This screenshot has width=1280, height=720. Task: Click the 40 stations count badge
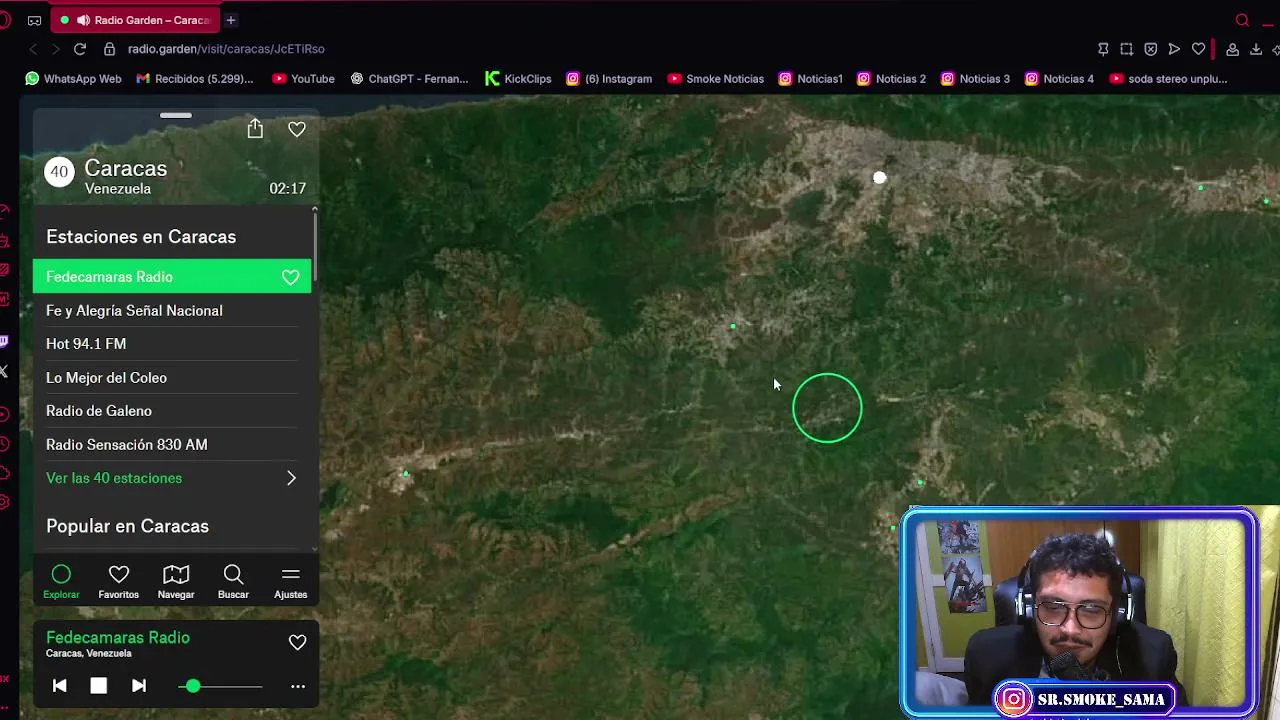[x=59, y=172]
